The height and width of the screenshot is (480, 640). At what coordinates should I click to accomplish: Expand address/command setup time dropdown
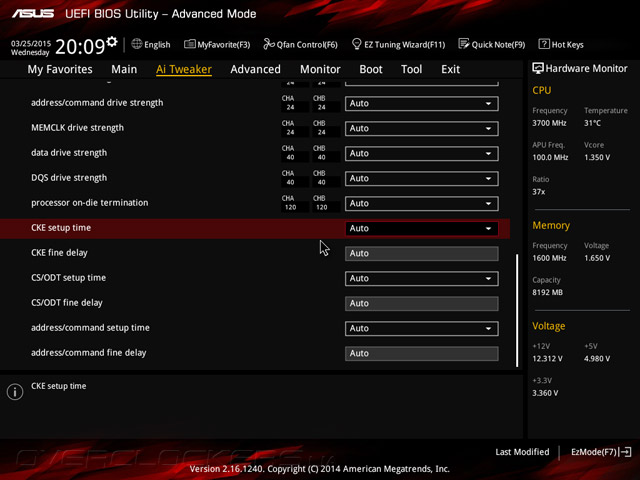422,329
